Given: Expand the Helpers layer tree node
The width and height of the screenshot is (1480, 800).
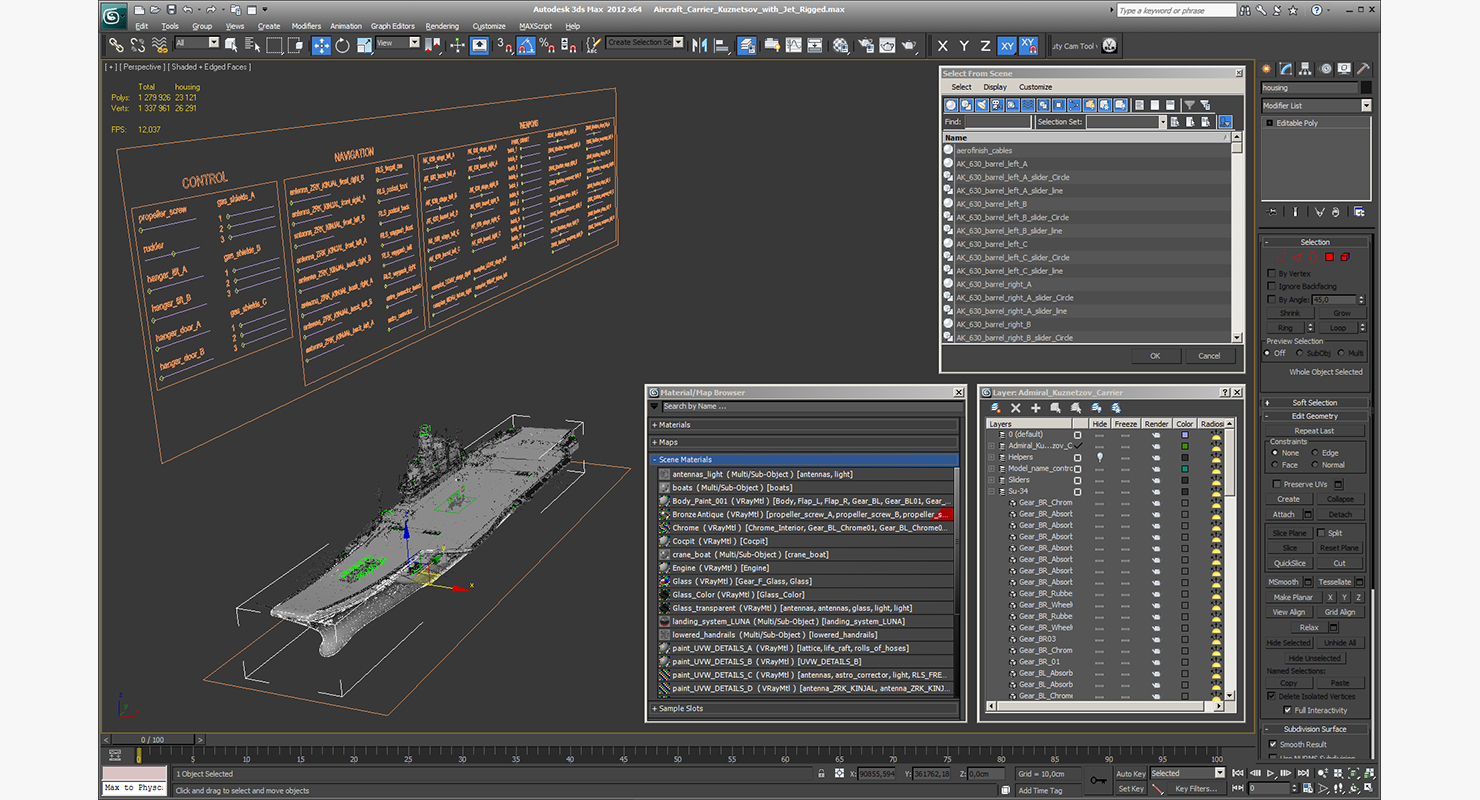Looking at the screenshot, I should (x=991, y=457).
